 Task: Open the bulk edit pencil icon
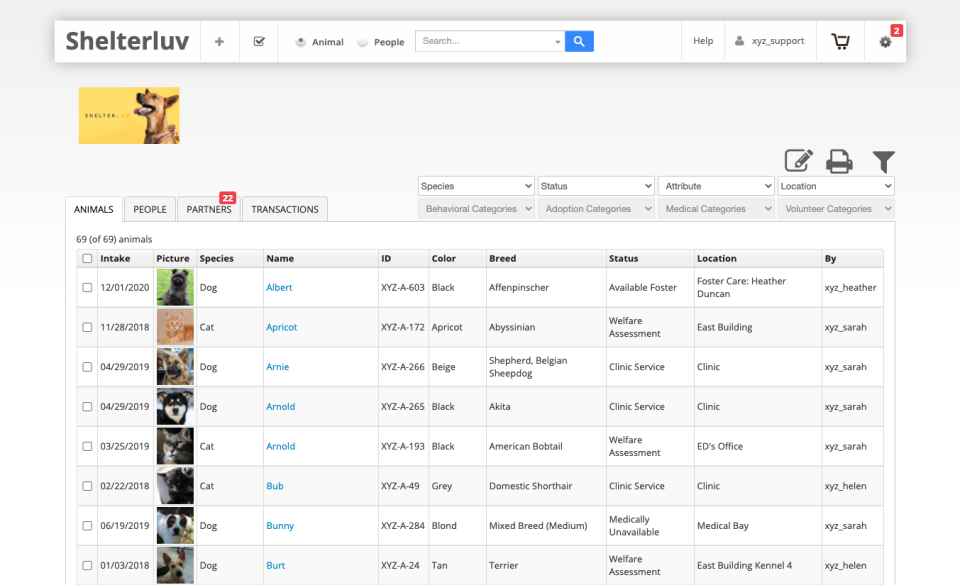(798, 161)
